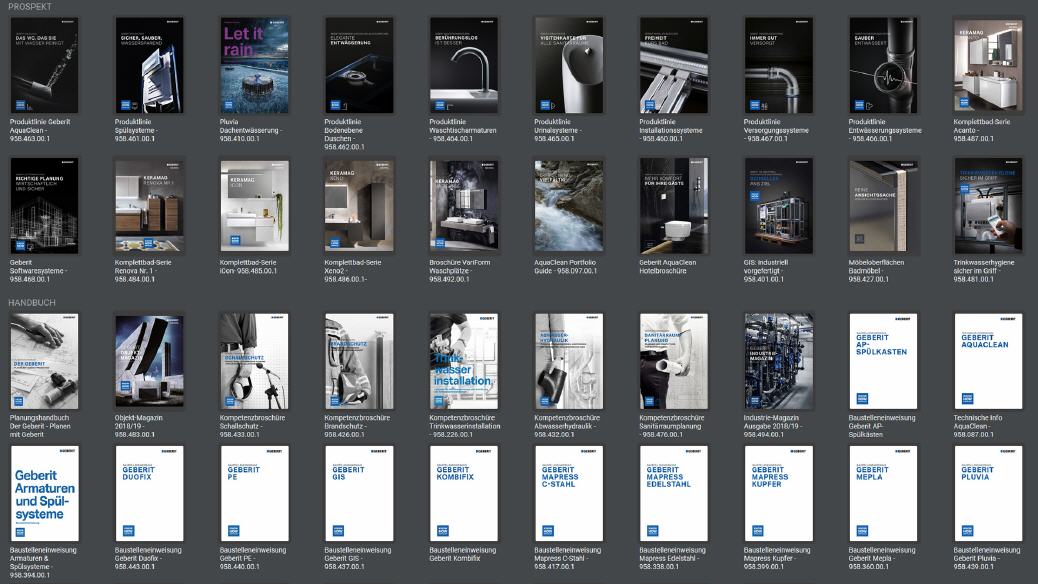Open the Produktlinie Geberit AquaClean cover thumbnail
The image size is (1038, 584).
(x=44, y=66)
